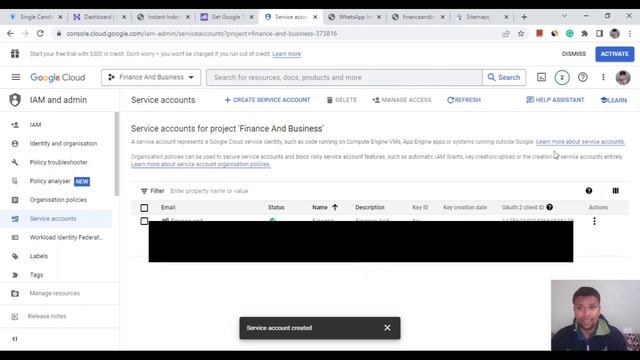Open Learn more about service accounts link

pos(580,142)
